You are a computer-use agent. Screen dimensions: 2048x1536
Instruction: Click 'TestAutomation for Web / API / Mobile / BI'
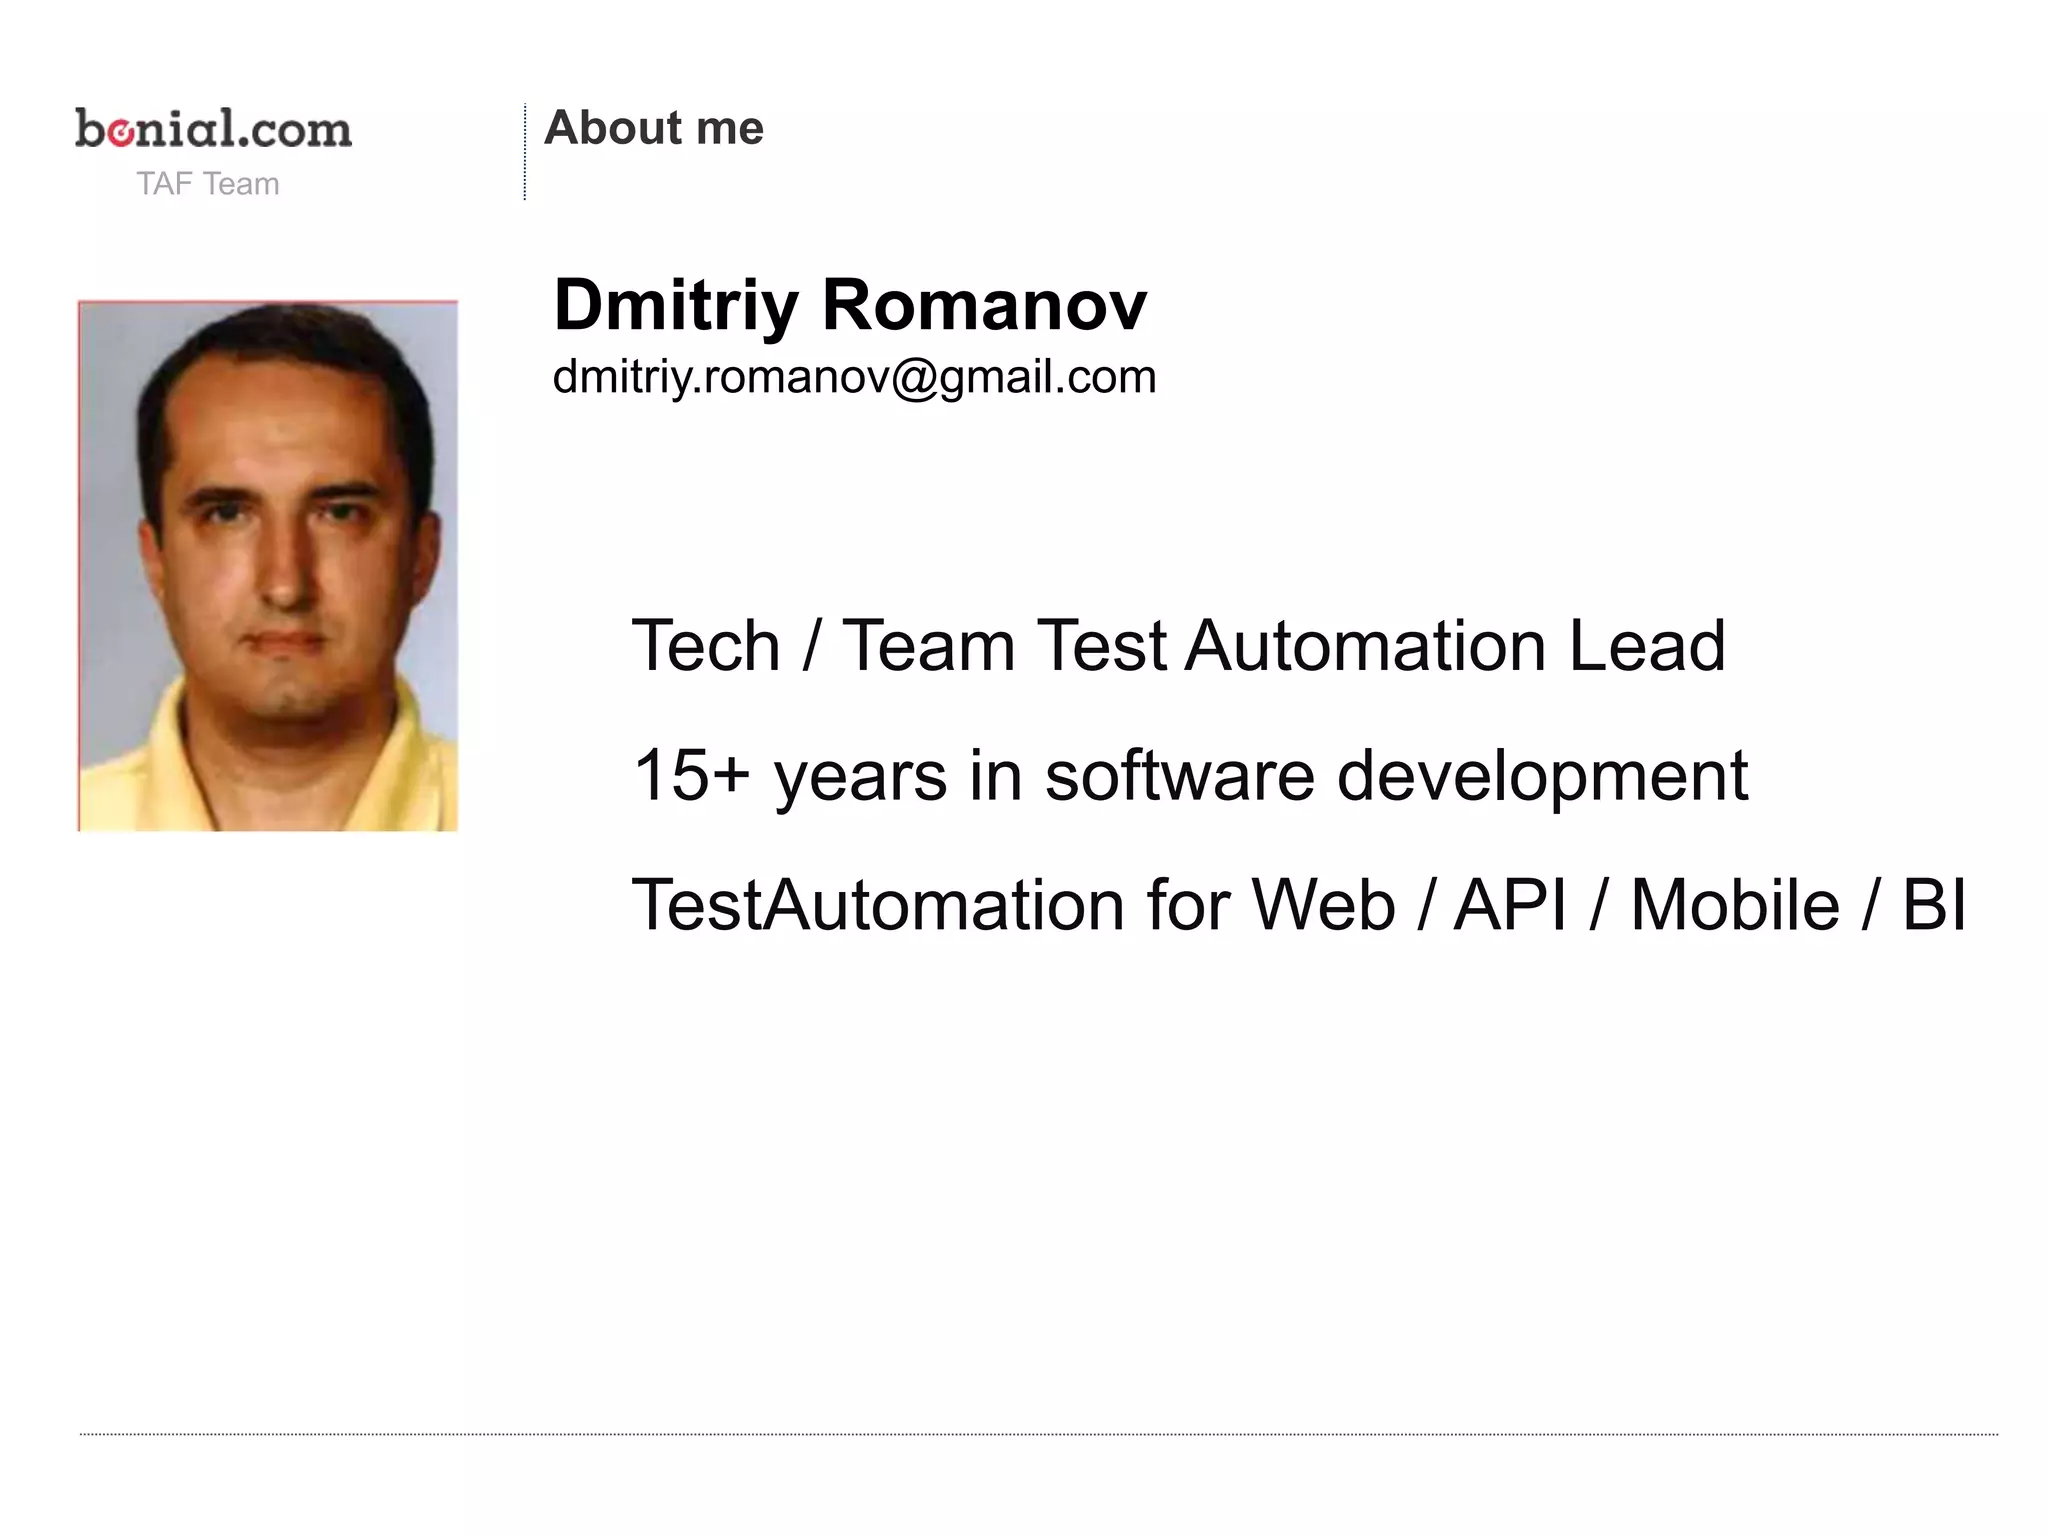1299,904
